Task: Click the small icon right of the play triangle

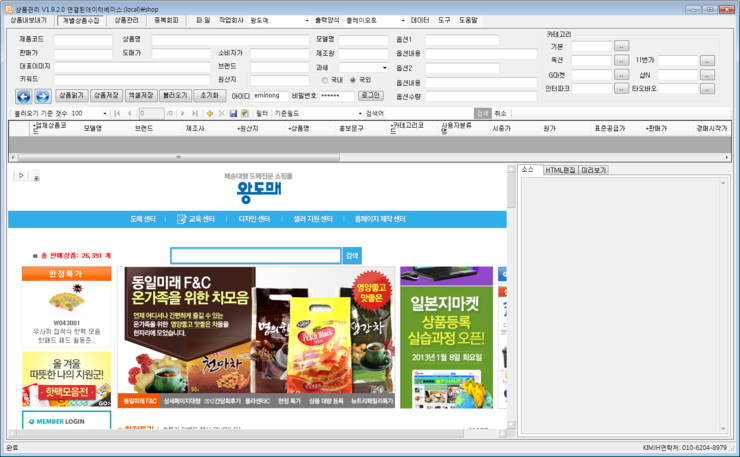Action: pyautogui.click(x=36, y=178)
